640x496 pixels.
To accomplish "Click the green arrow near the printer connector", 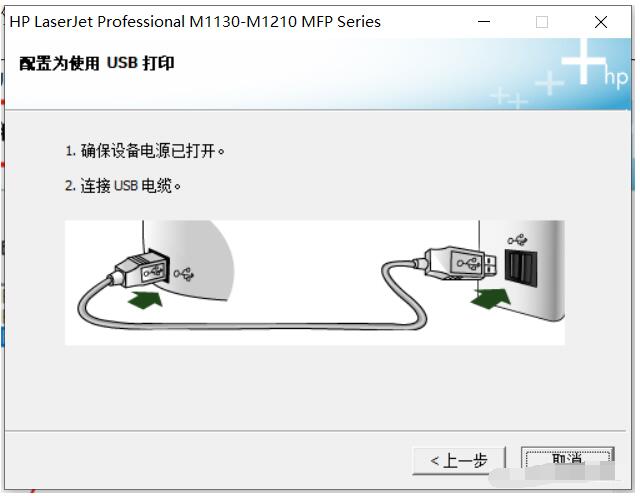I will pos(146,300).
